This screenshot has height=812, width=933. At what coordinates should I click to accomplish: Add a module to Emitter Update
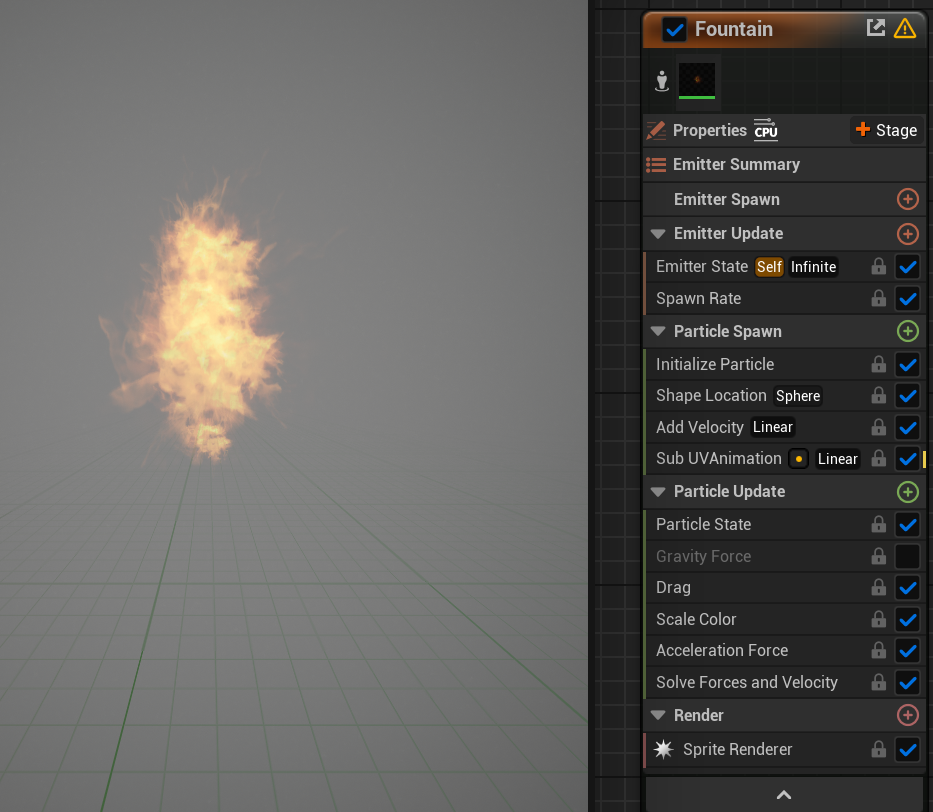pyautogui.click(x=907, y=233)
